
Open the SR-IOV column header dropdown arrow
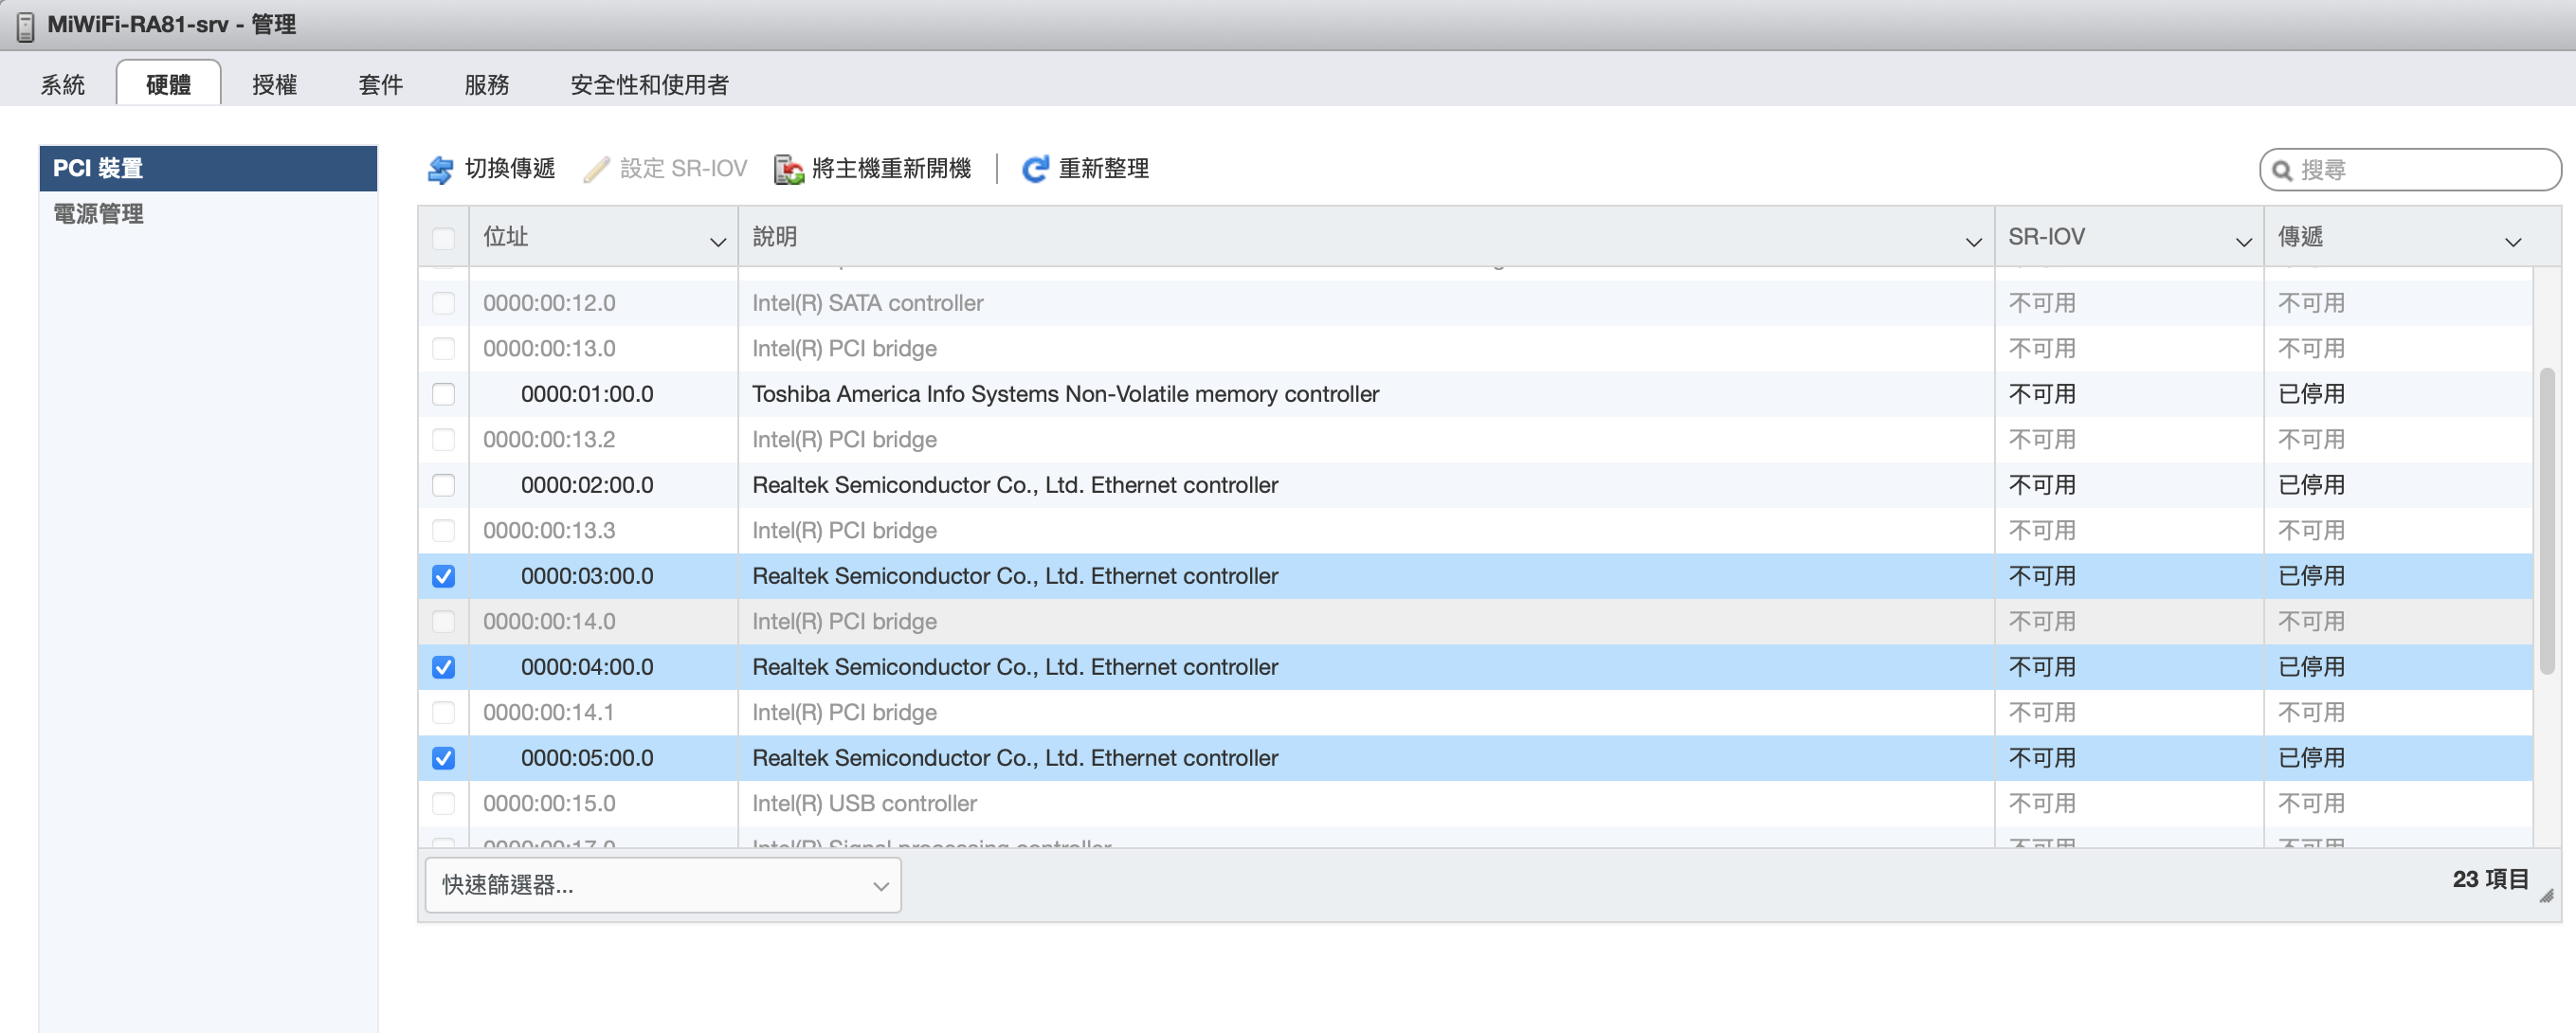pos(2243,242)
